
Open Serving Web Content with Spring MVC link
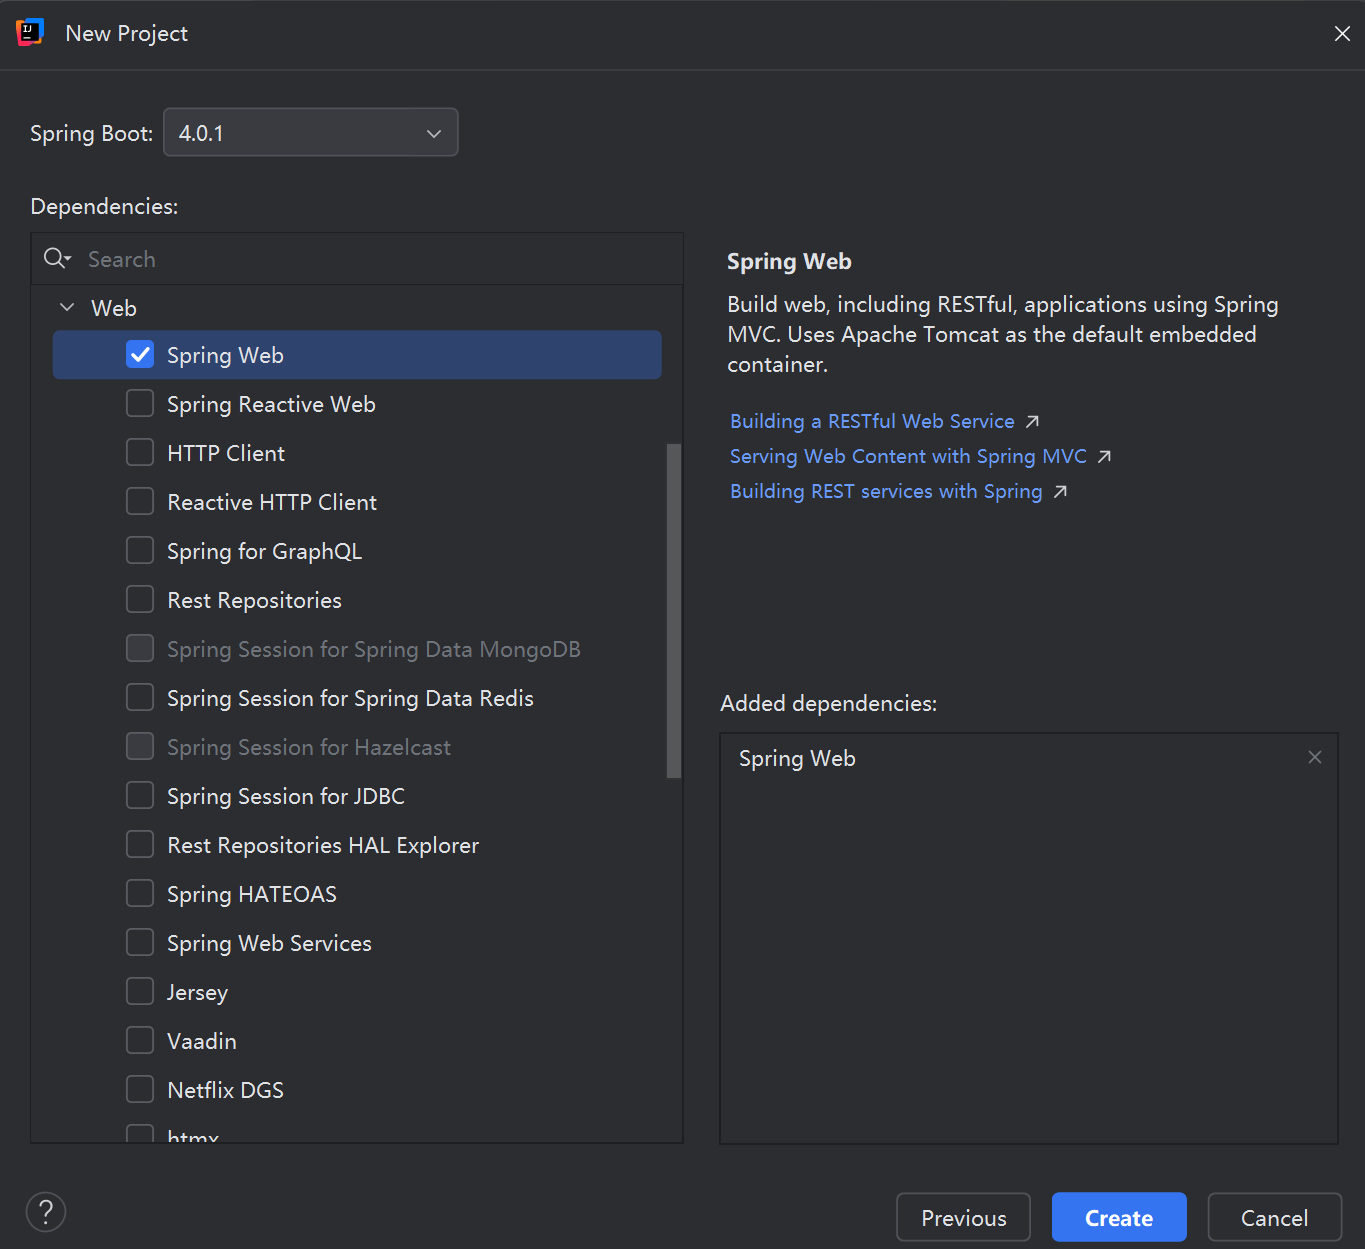coord(908,457)
